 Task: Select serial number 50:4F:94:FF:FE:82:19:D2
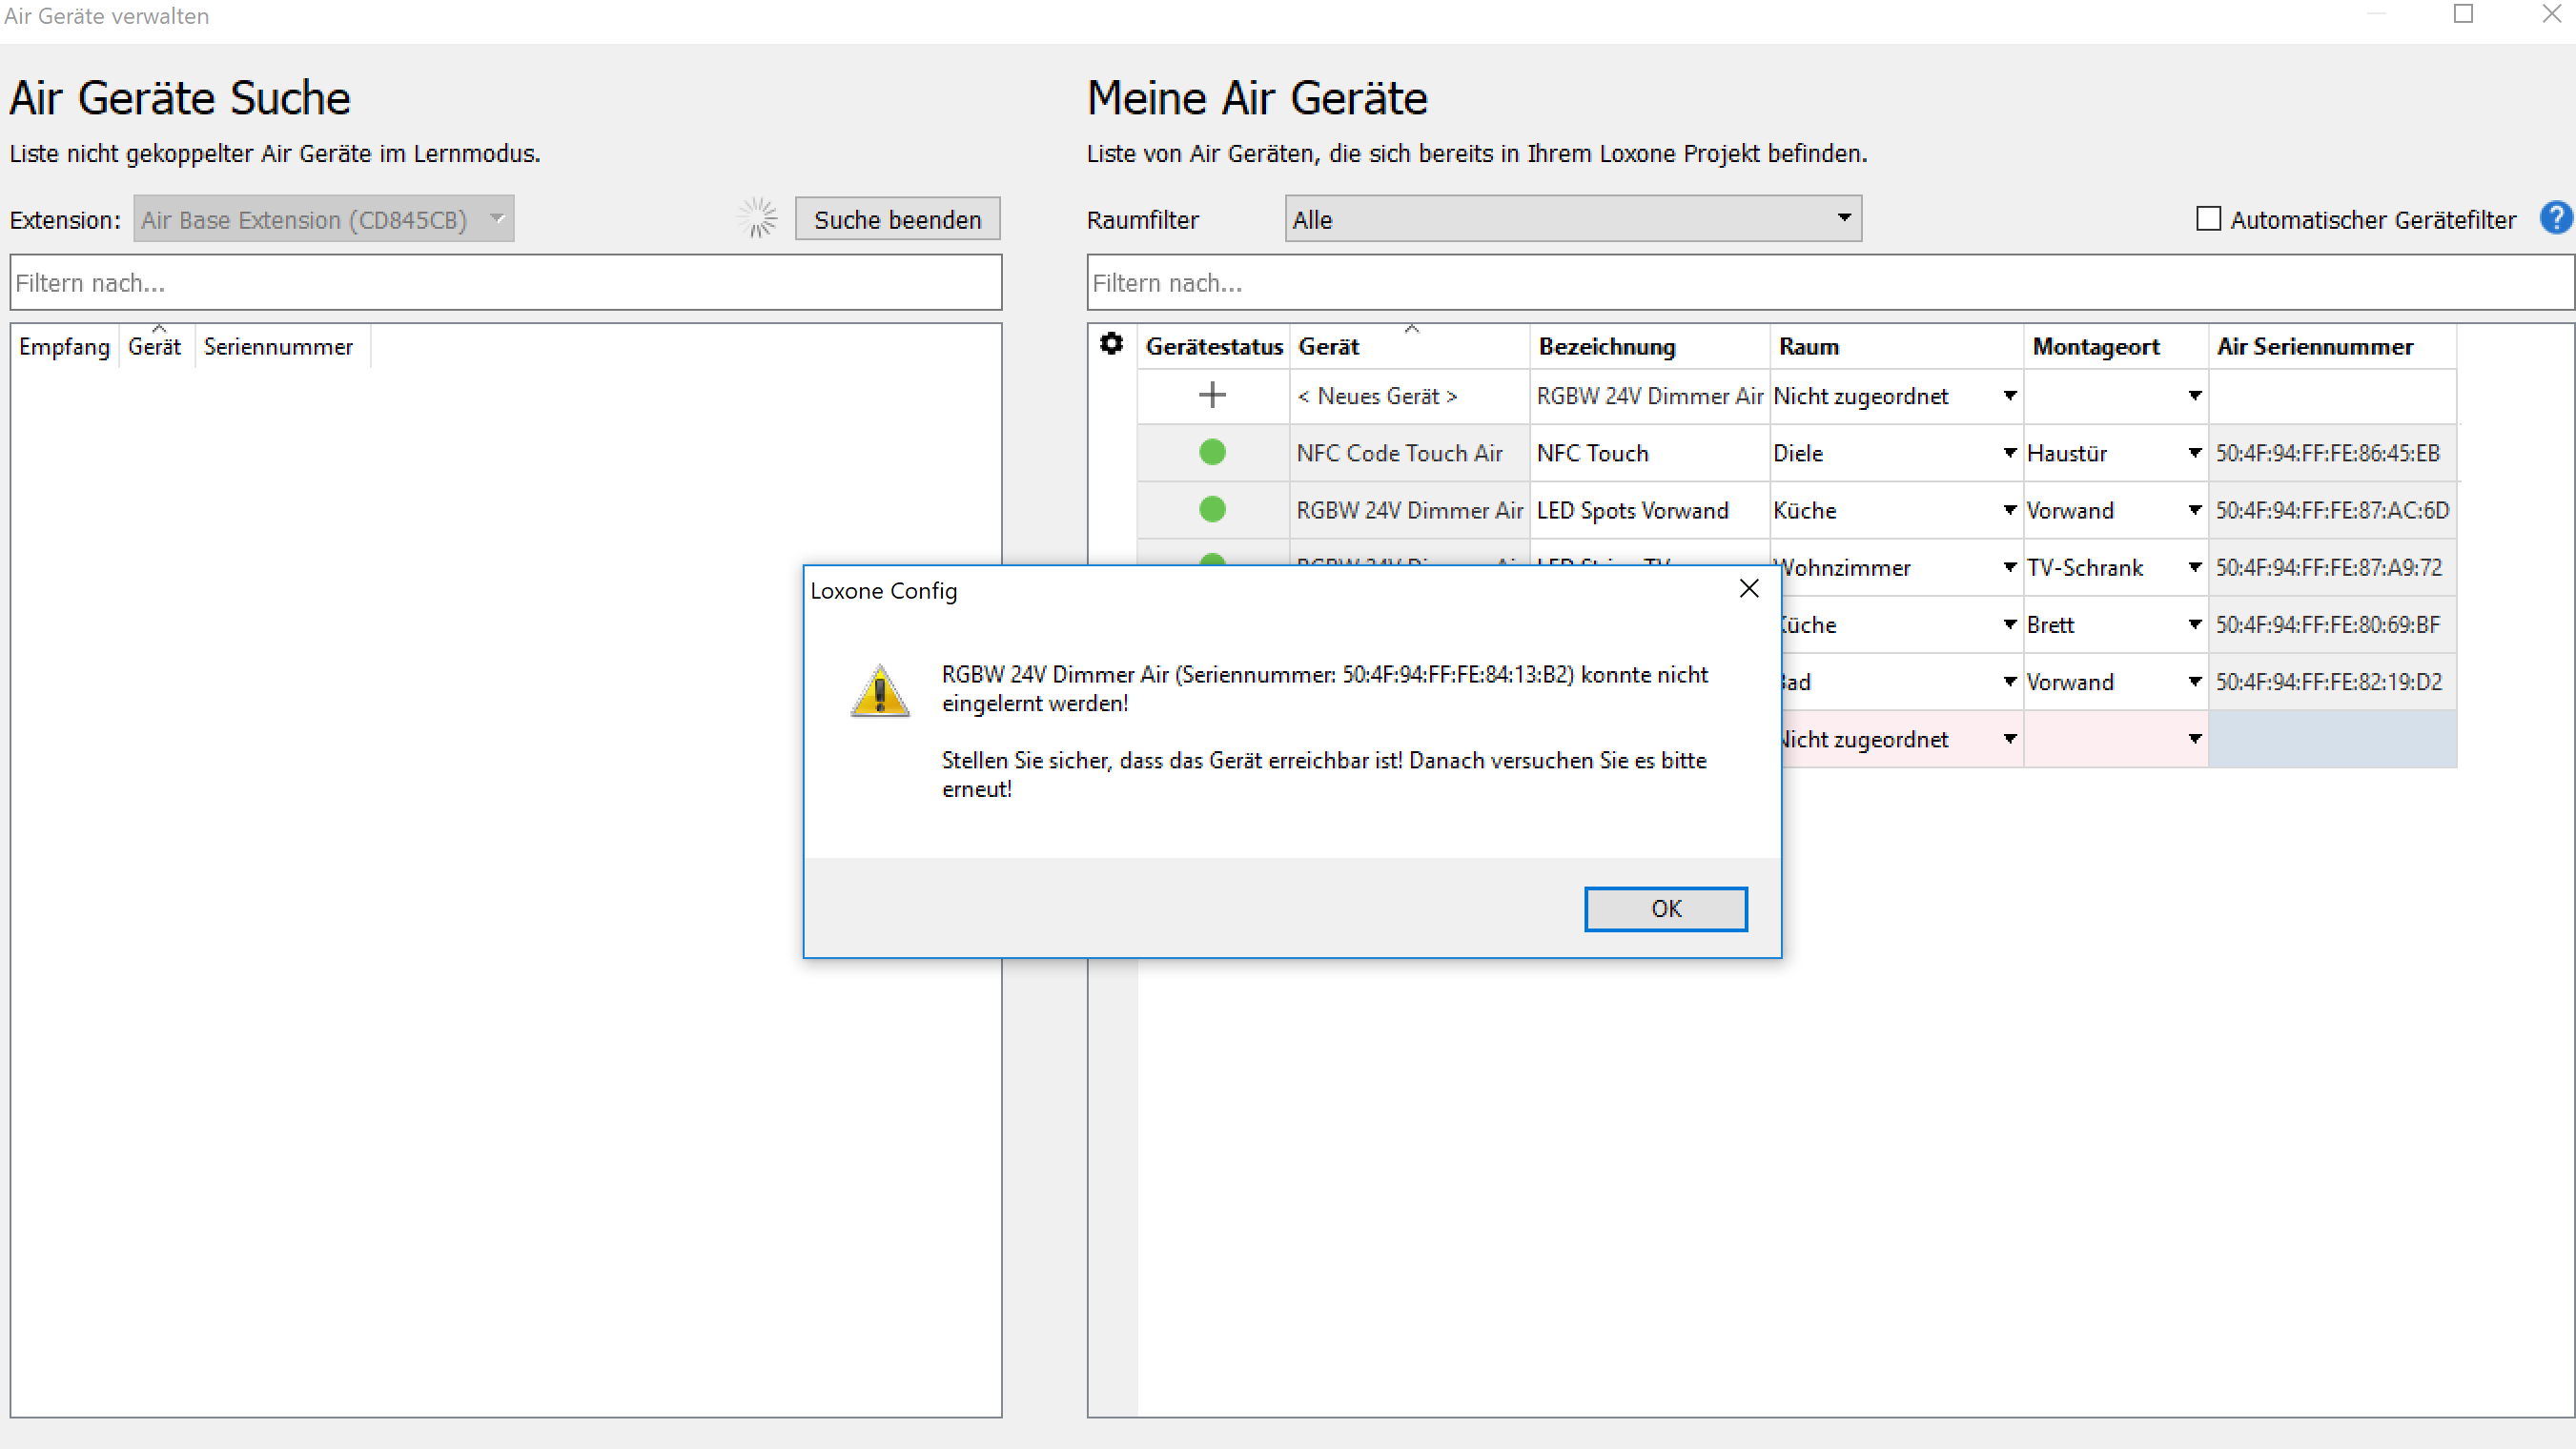pos(2333,681)
